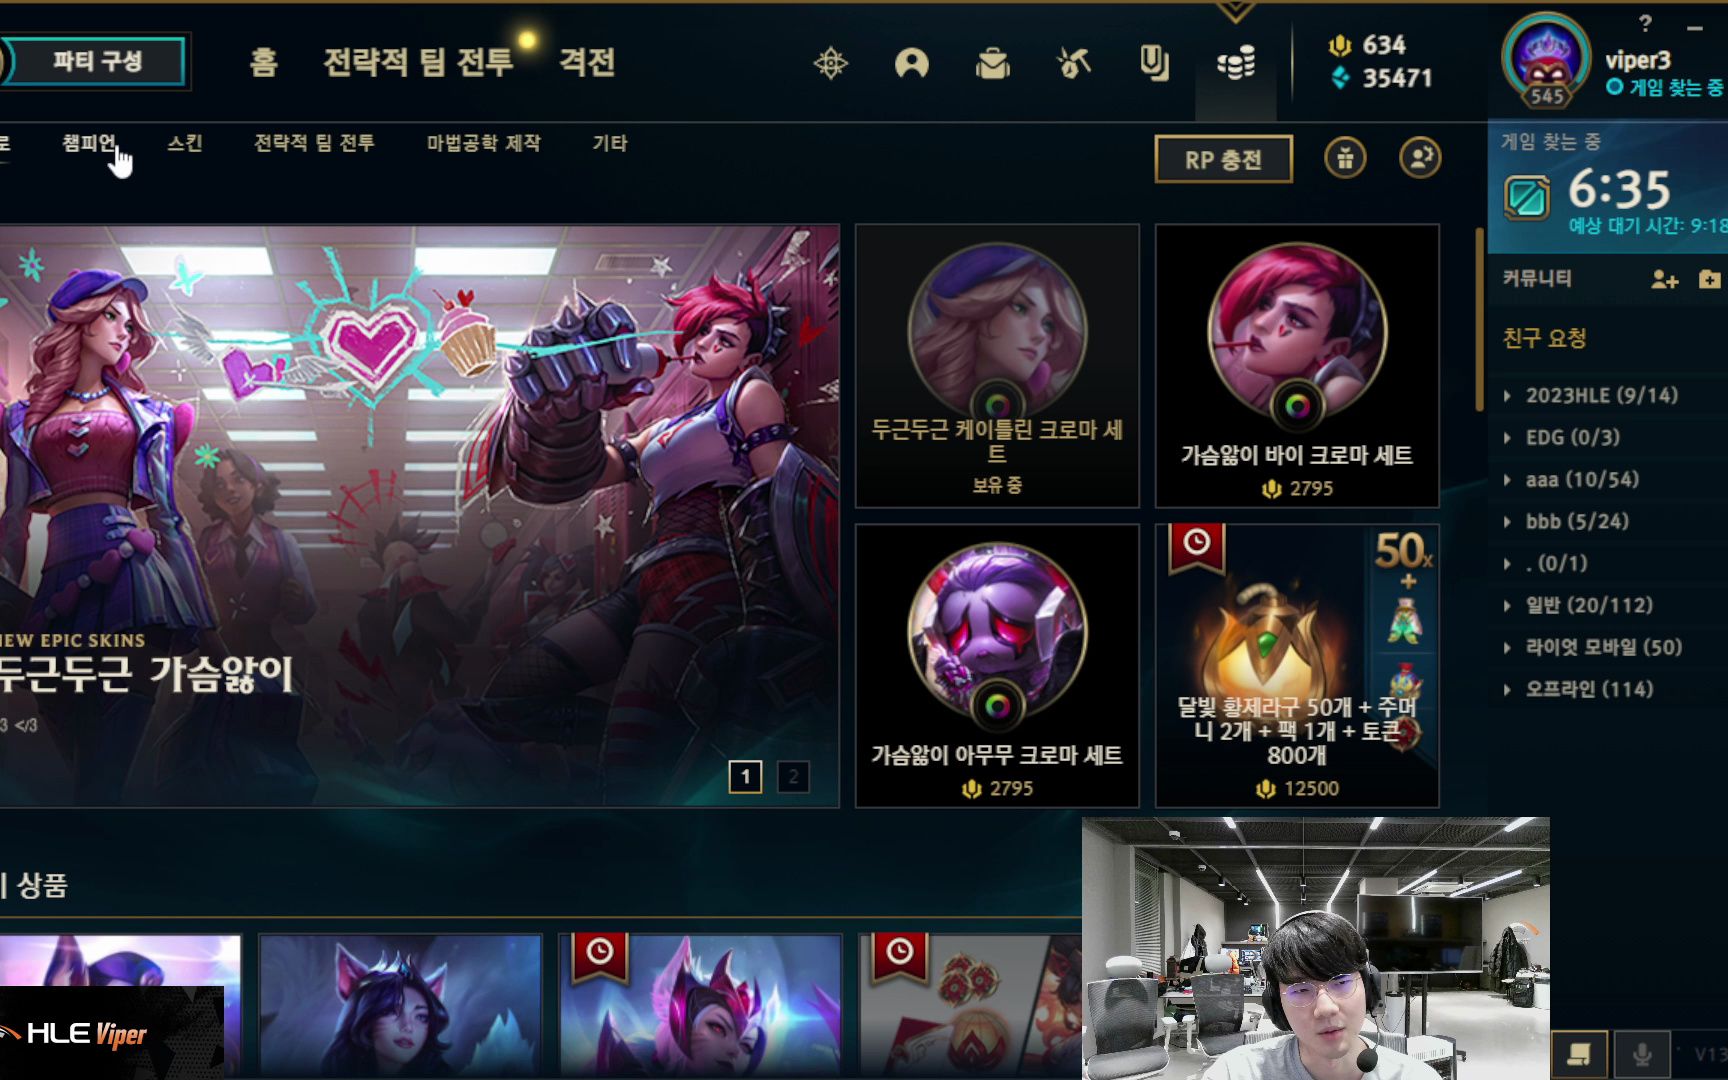The width and height of the screenshot is (1728, 1080).
Task: Open the profile icon in top navigation
Action: point(912,64)
